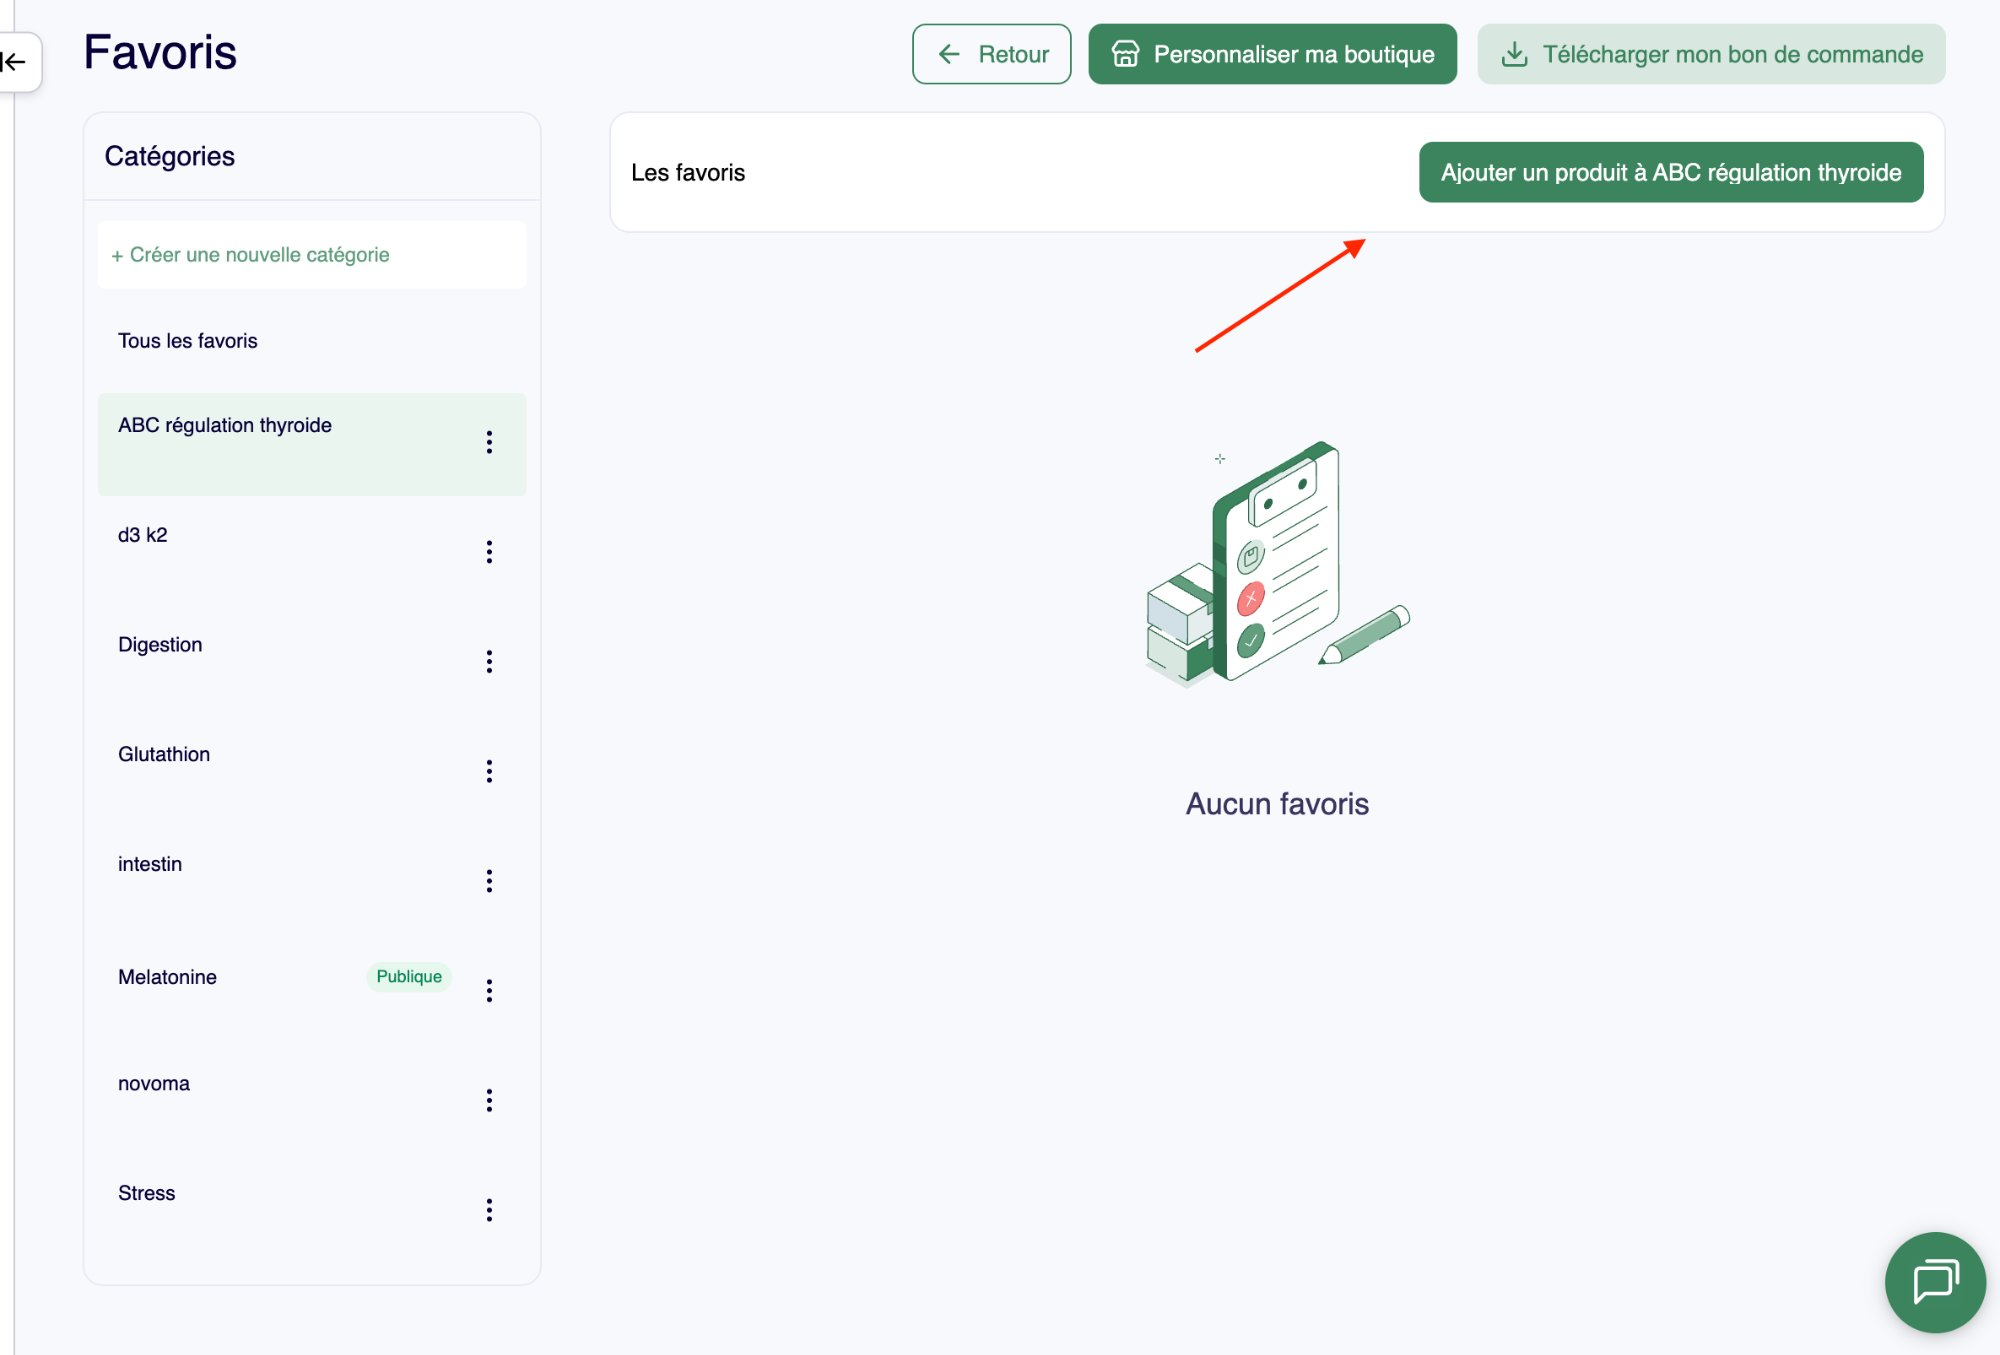2000x1355 pixels.
Task: Open the kebab menu for novoma
Action: click(490, 1100)
